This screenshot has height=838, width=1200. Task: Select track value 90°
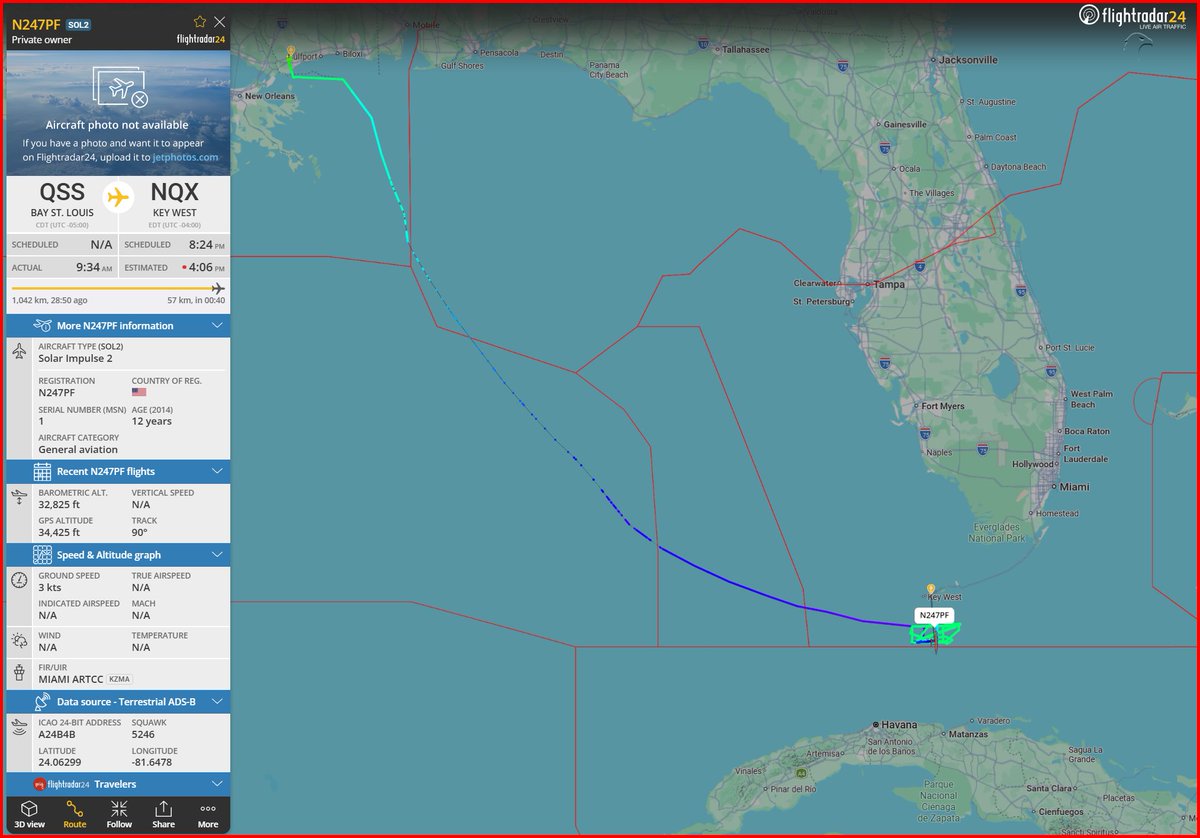click(140, 533)
